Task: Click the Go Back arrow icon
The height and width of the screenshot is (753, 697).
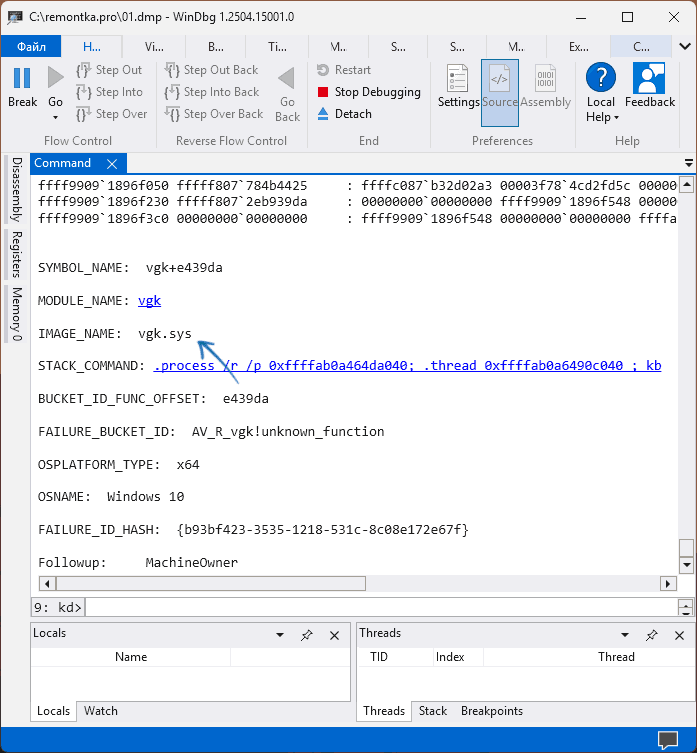Action: coord(287,78)
